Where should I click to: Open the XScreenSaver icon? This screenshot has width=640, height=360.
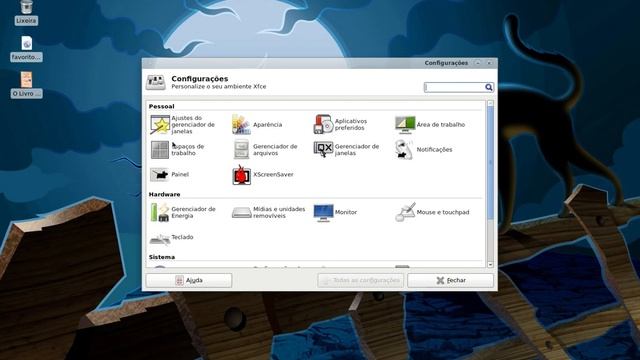(241, 174)
